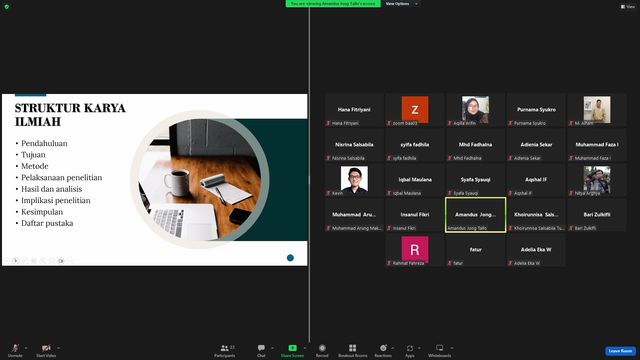The width and height of the screenshot is (640, 360).
Task: Click slideshow previous slide icon
Action: click(x=7, y=260)
